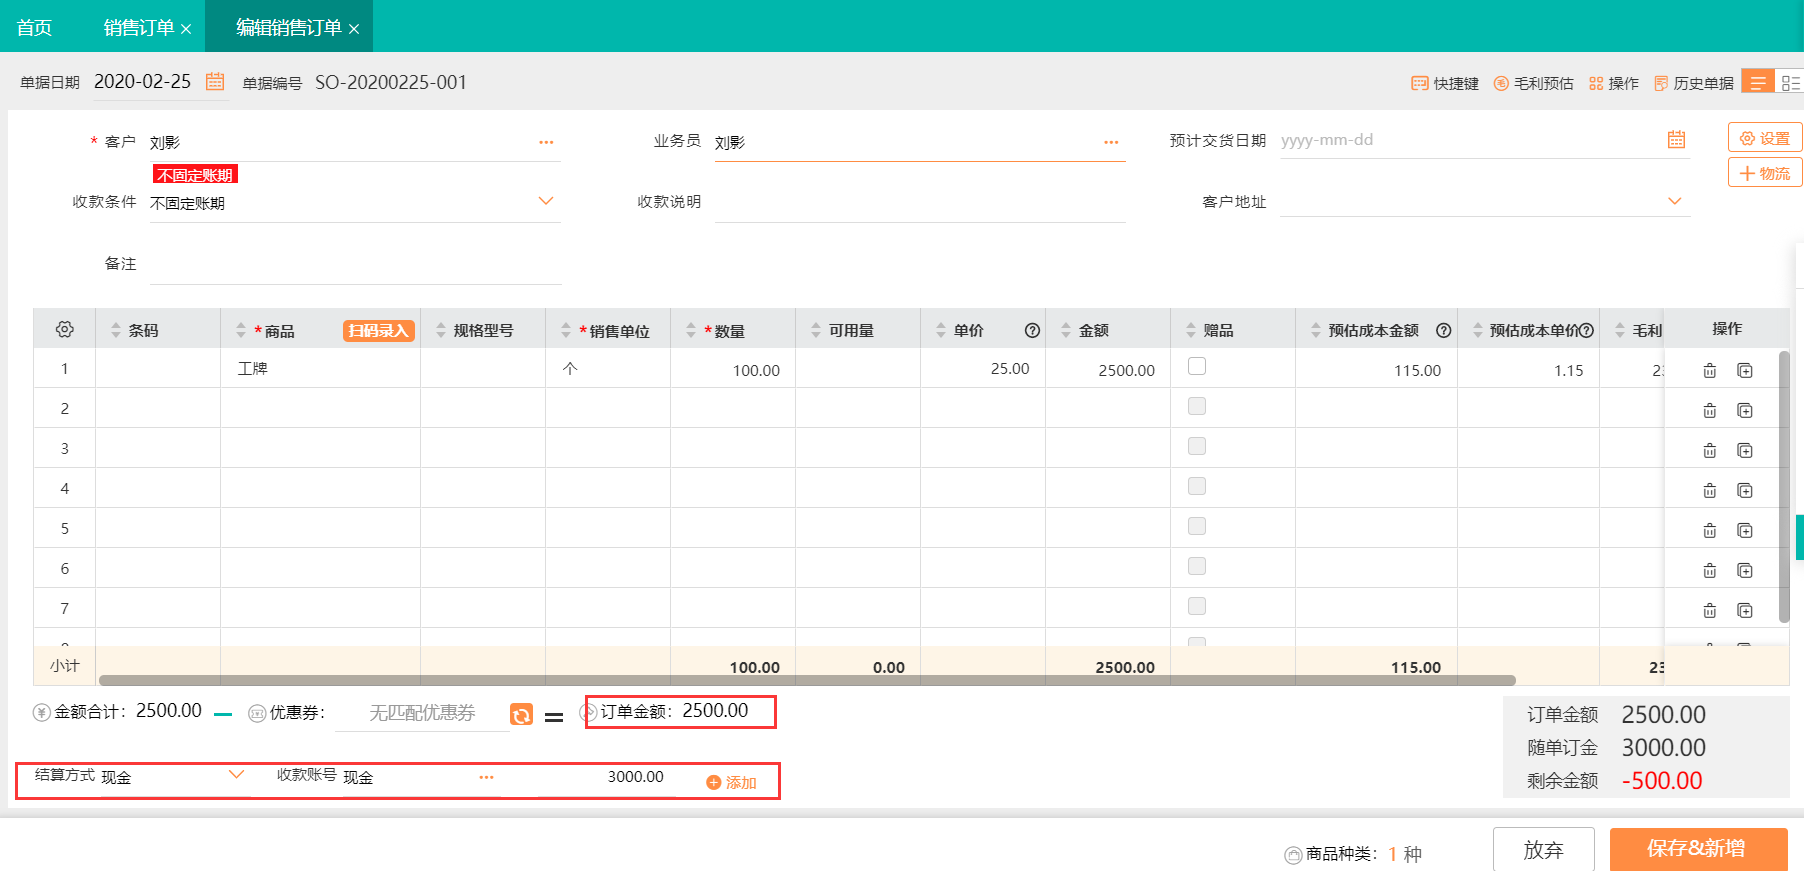
Task: Close the 销售订单 tab
Action: pos(186,29)
